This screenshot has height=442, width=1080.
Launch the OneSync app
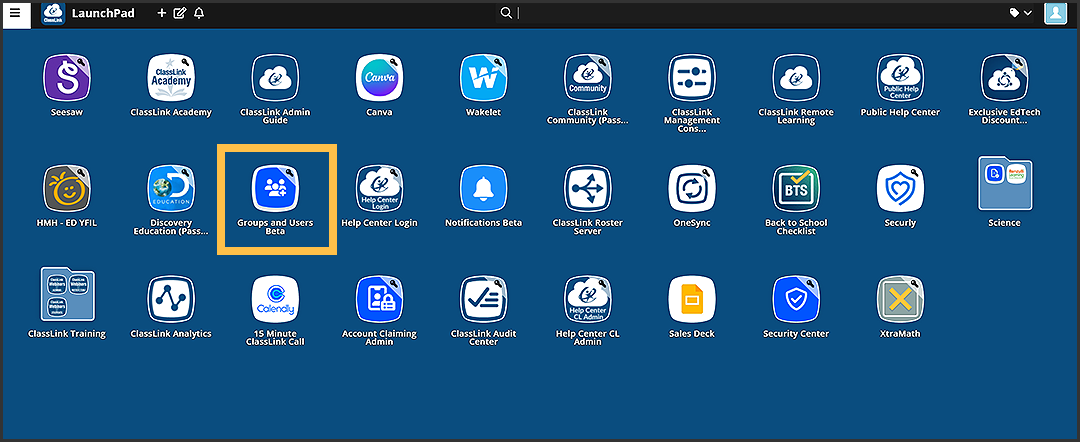[x=691, y=189]
